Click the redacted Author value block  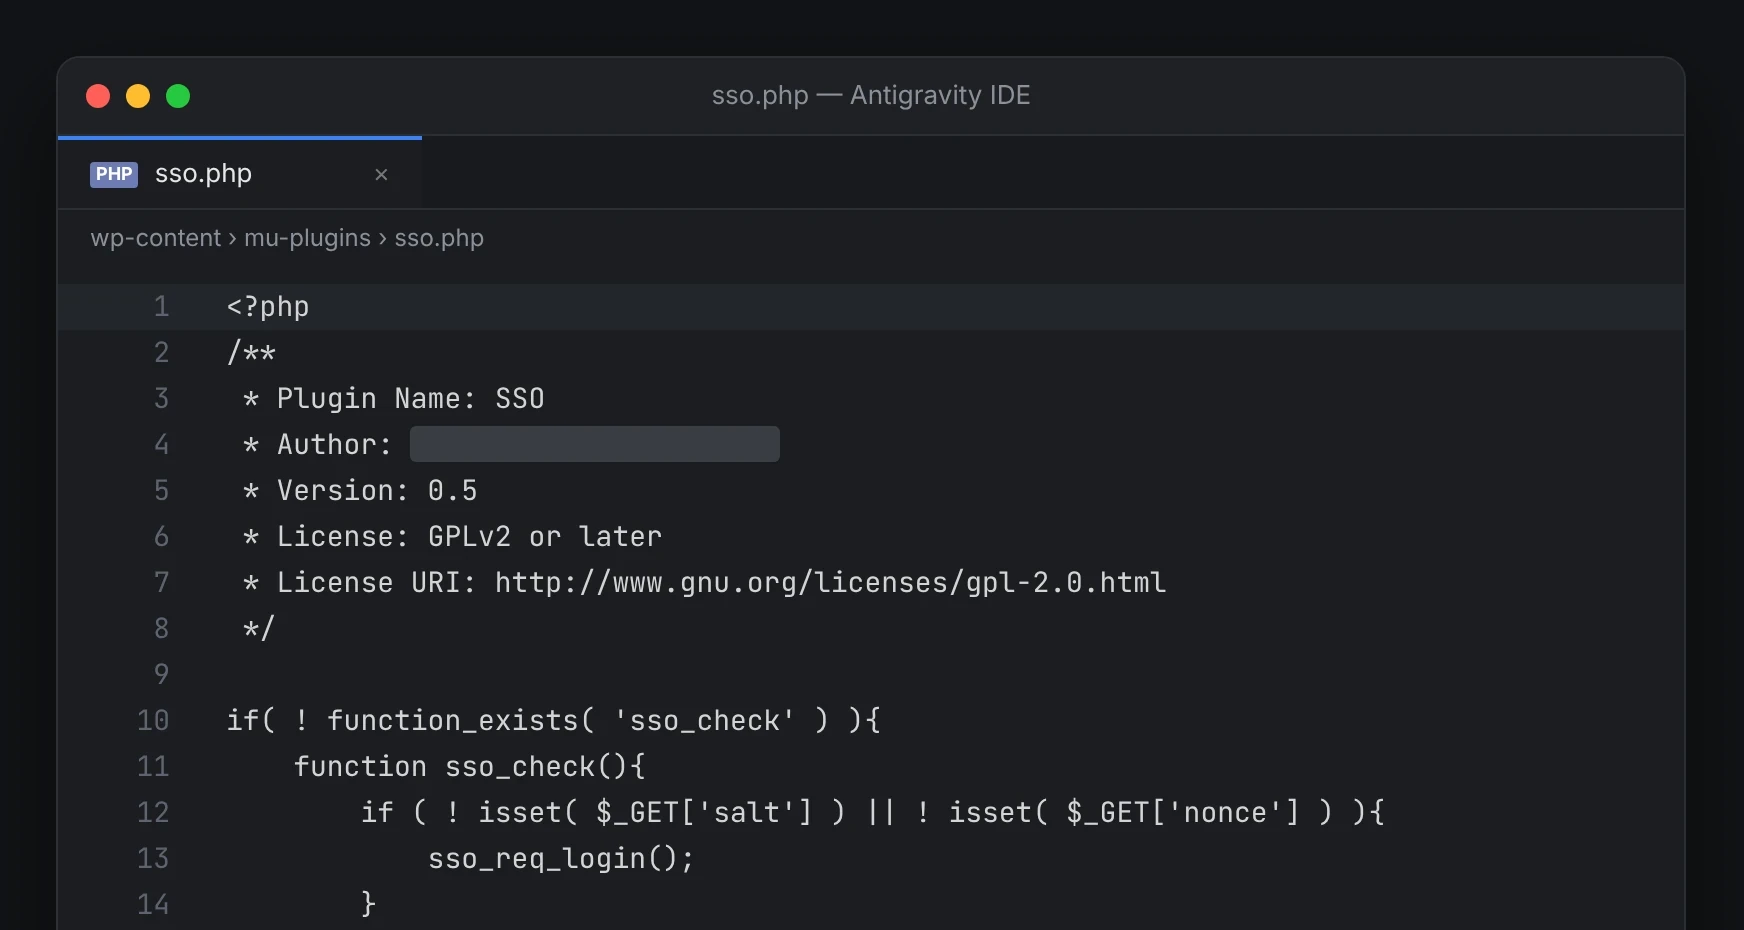point(595,444)
